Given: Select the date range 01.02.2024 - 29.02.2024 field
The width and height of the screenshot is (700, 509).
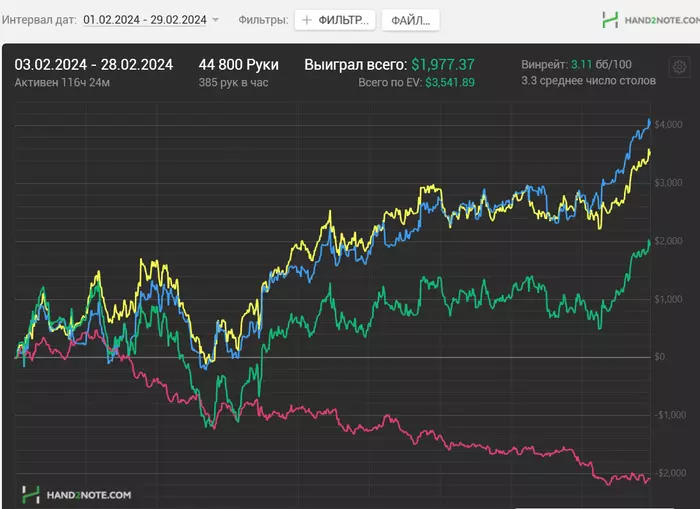Looking at the screenshot, I should pos(145,20).
